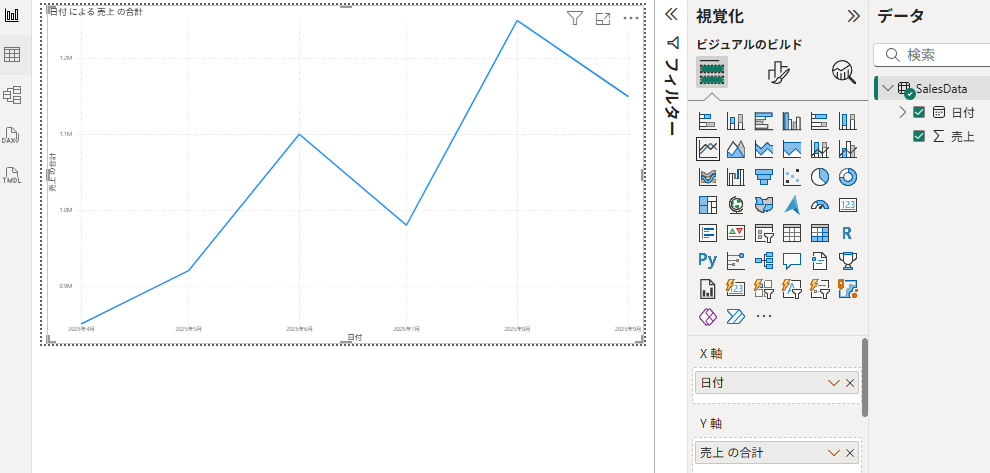Open more options on the chart visual
The image size is (990, 473).
click(631, 19)
